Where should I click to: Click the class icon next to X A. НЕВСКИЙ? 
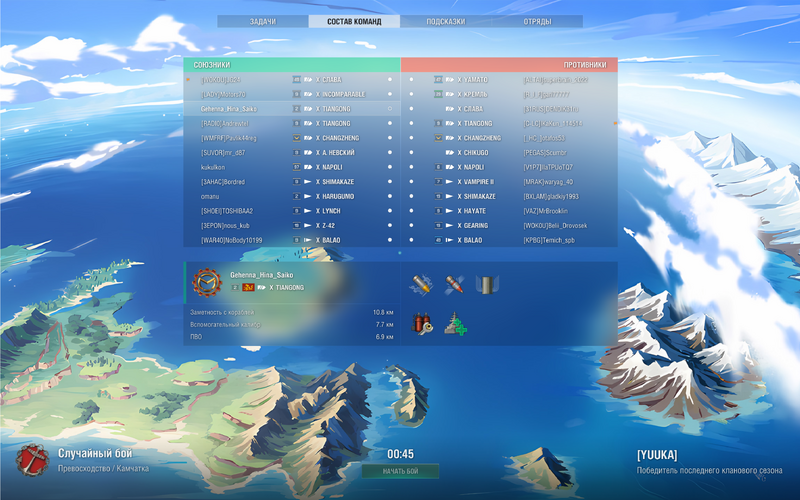(x=308, y=153)
